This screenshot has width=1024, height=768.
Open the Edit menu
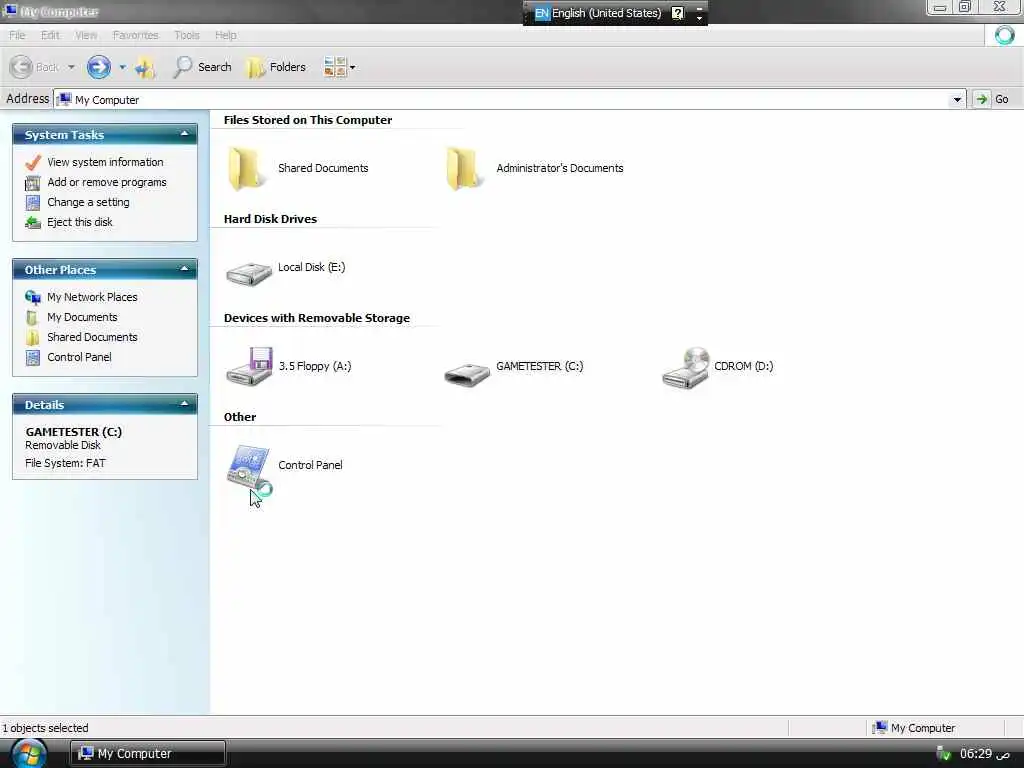click(x=50, y=35)
